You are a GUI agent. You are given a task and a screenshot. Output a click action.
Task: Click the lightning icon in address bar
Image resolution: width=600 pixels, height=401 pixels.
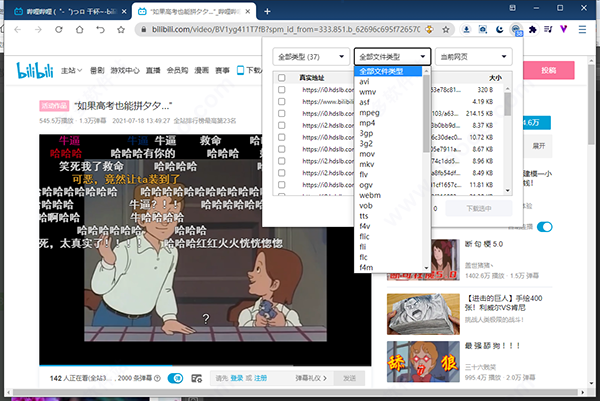[x=429, y=29]
